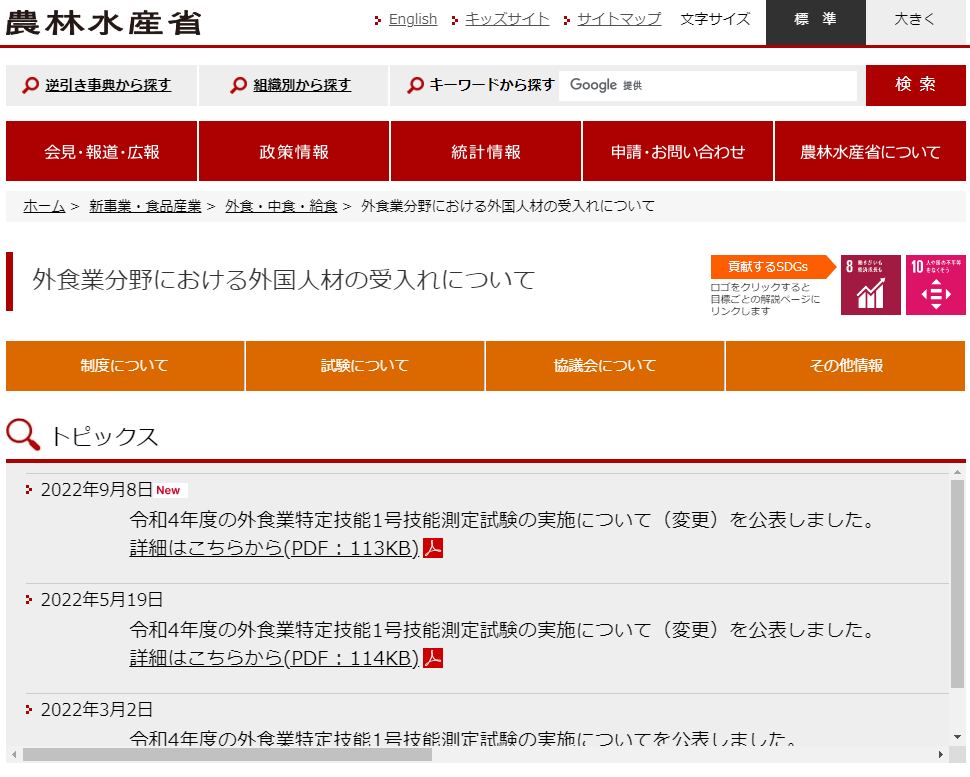Set text size to 標準
This screenshot has height=777, width=970.
[x=815, y=20]
